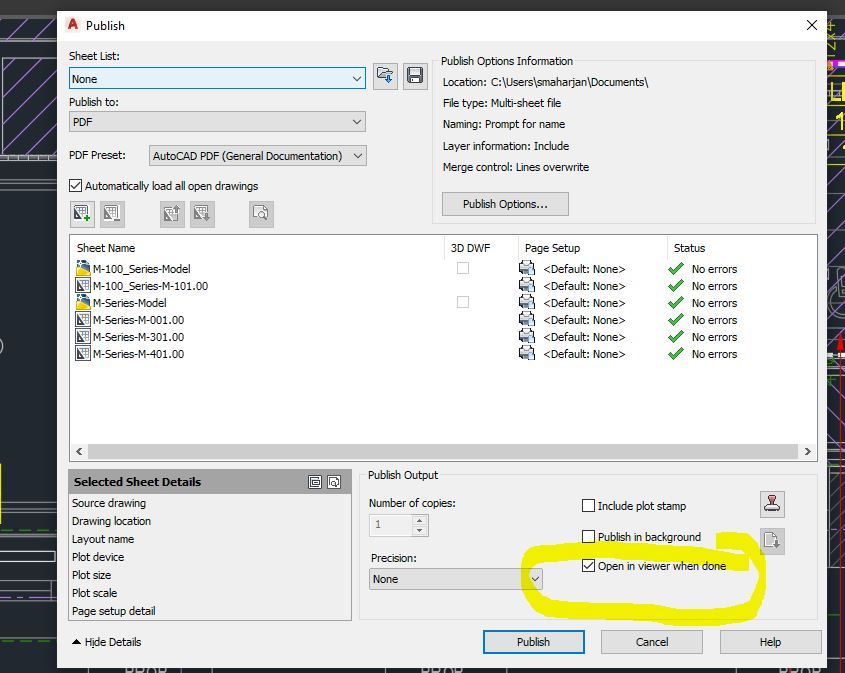This screenshot has height=673, width=845.
Task: Click the Move Sheet Up icon
Action: point(172,214)
